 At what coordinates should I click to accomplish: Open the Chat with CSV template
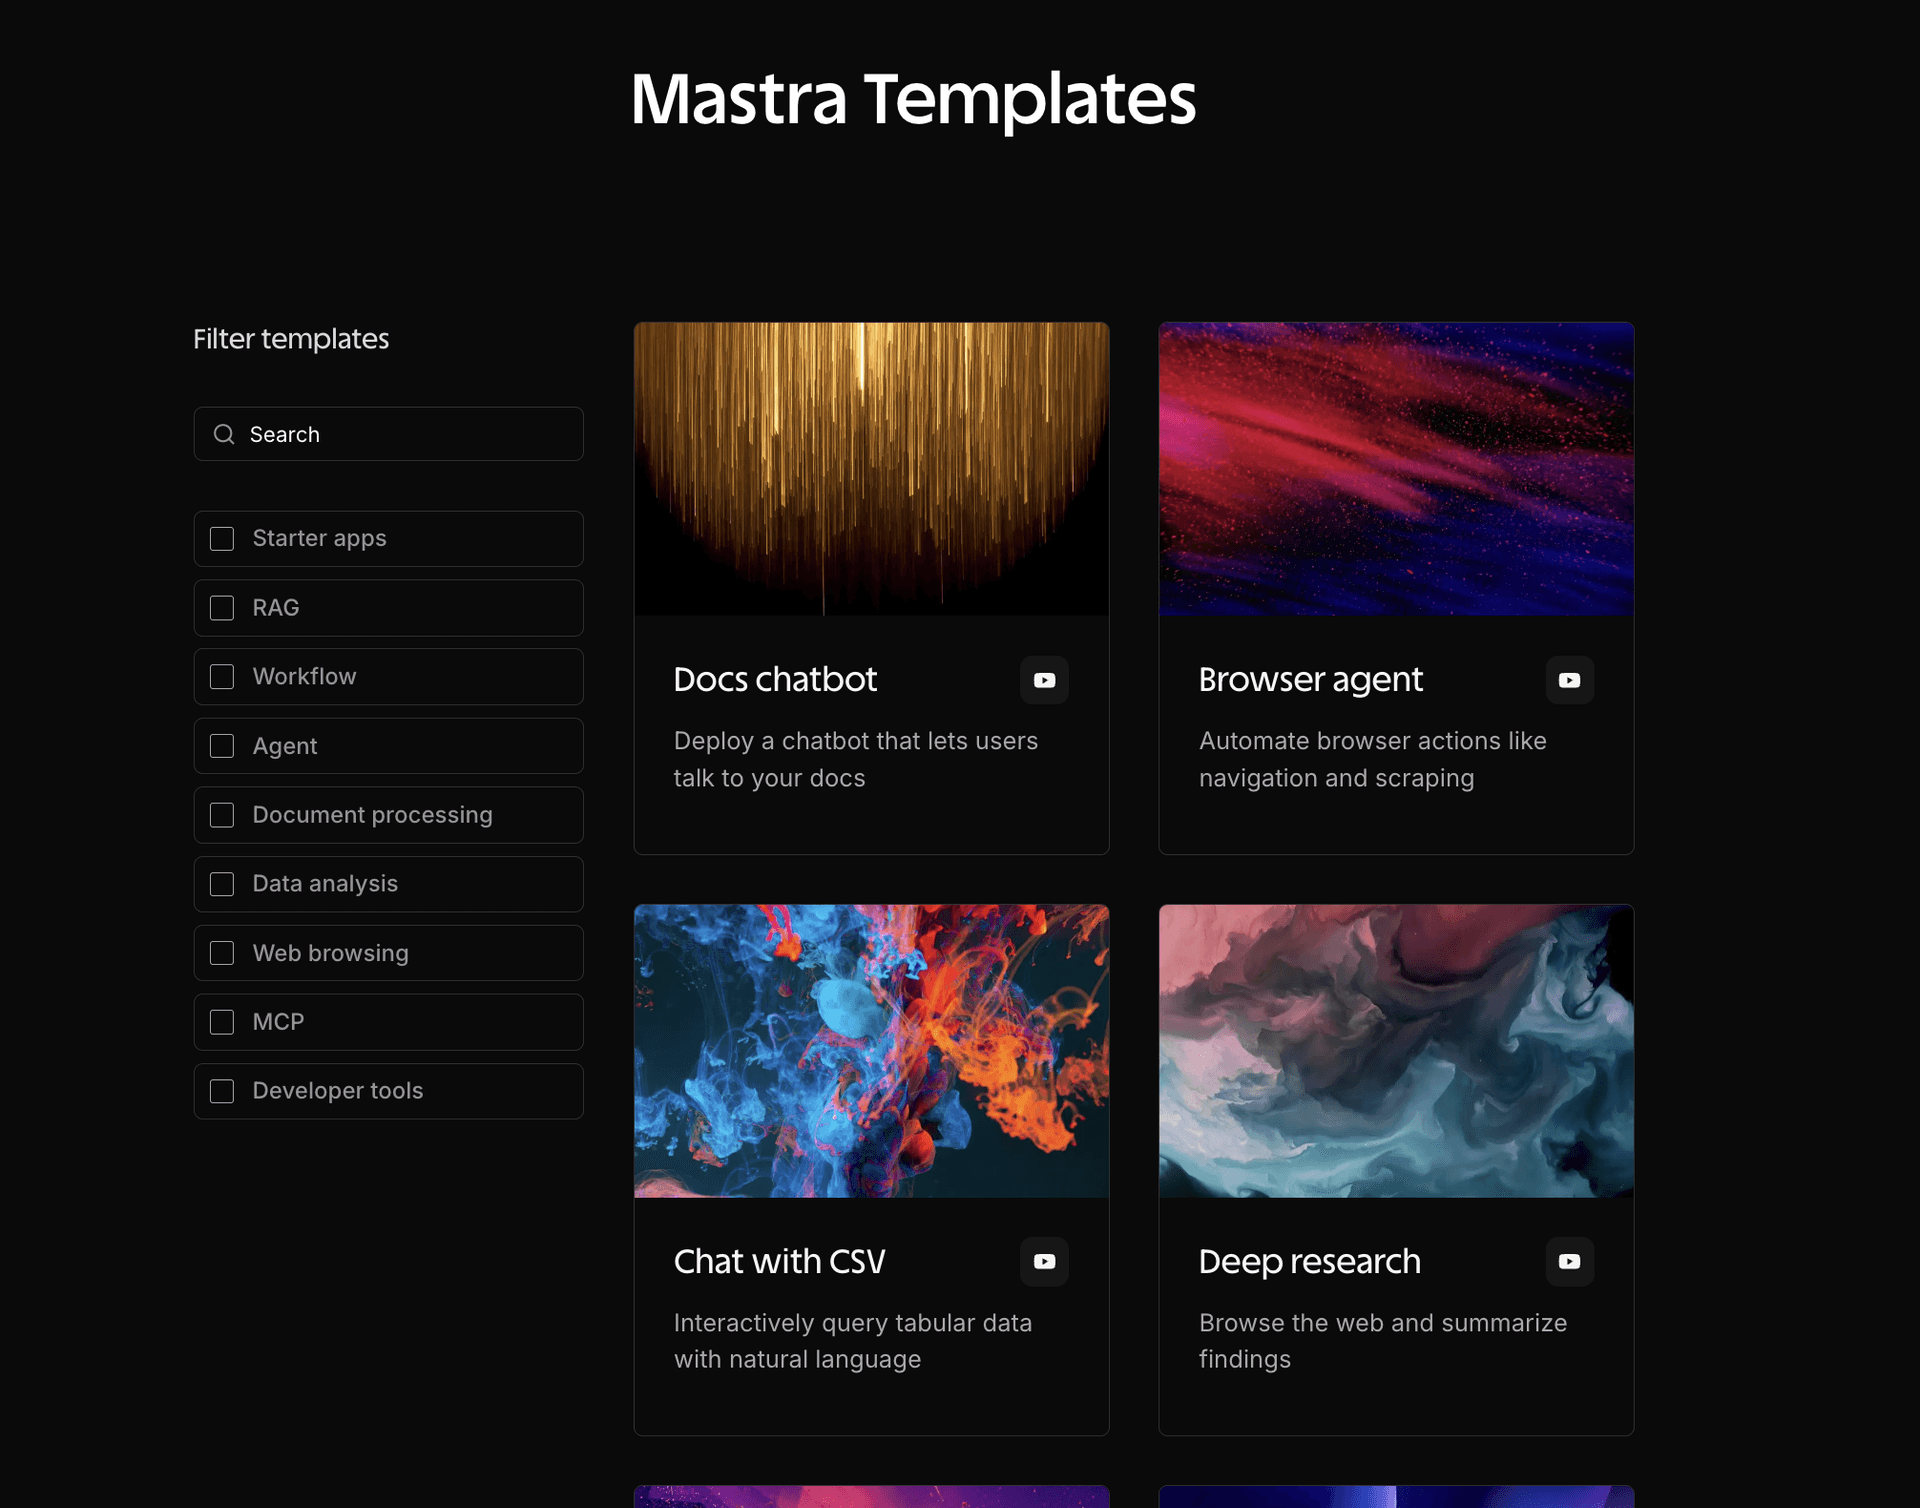(x=779, y=1261)
